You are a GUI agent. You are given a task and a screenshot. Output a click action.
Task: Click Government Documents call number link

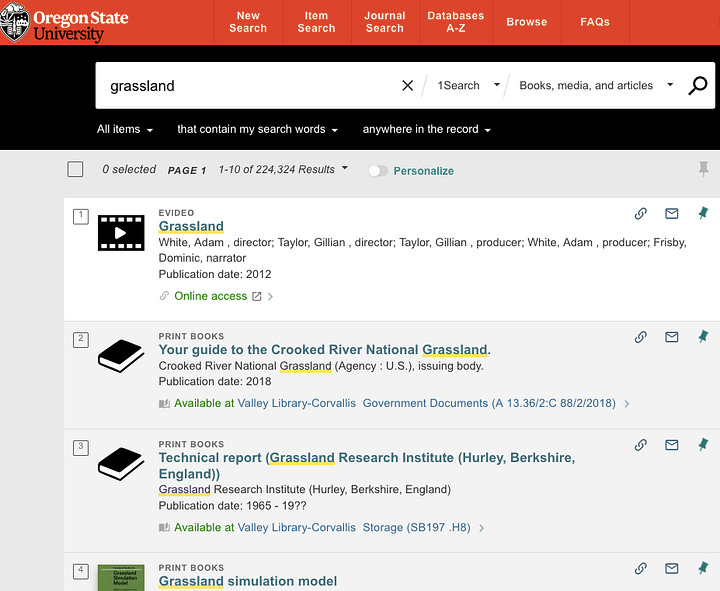pyautogui.click(x=489, y=403)
